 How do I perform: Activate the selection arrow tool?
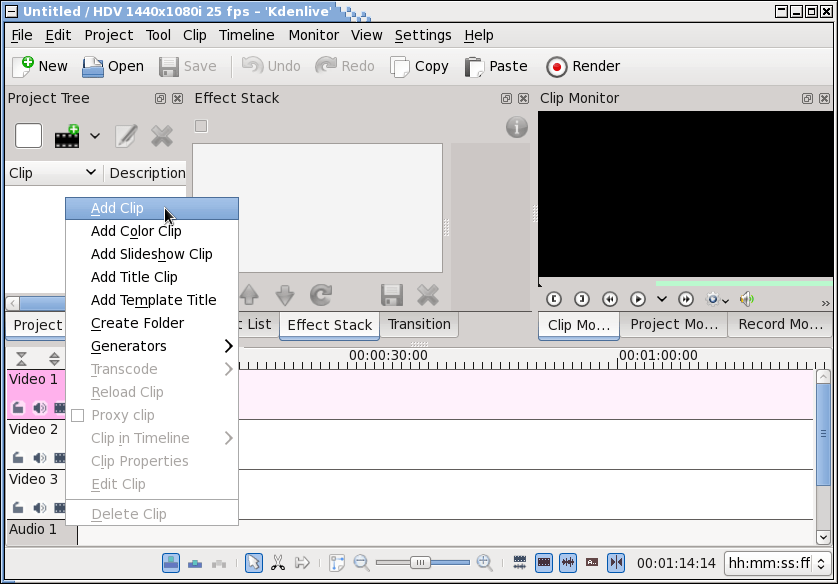click(x=253, y=563)
